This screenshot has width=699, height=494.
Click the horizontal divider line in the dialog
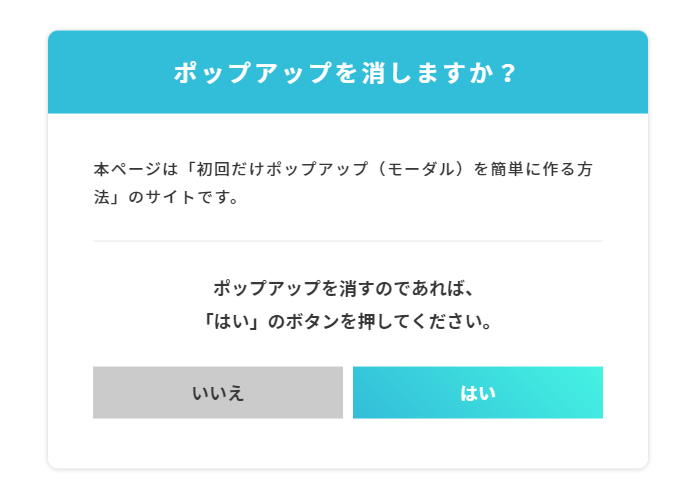347,241
